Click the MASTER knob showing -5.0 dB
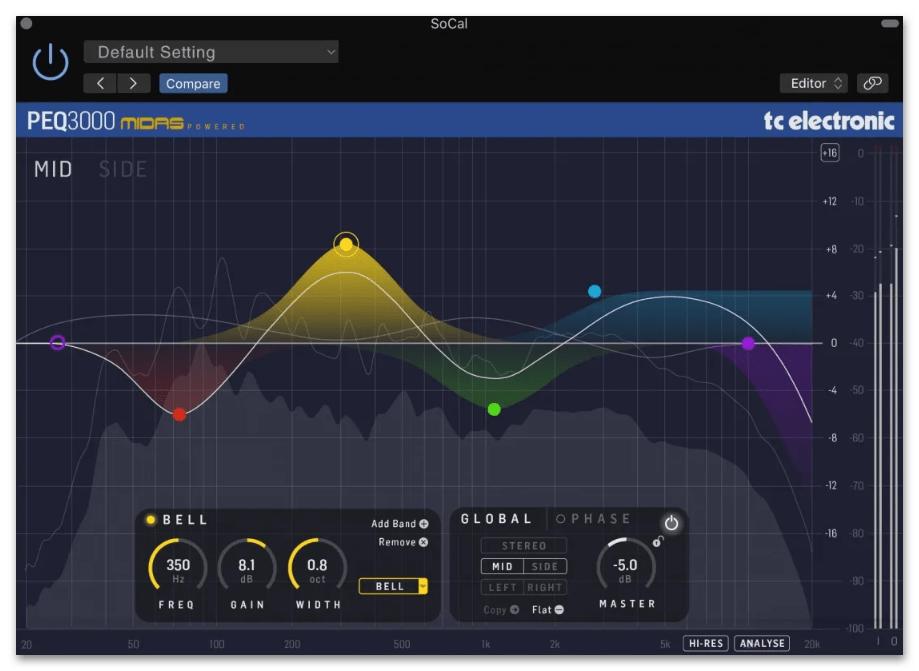Screen dimensions: 919x671 625,567
